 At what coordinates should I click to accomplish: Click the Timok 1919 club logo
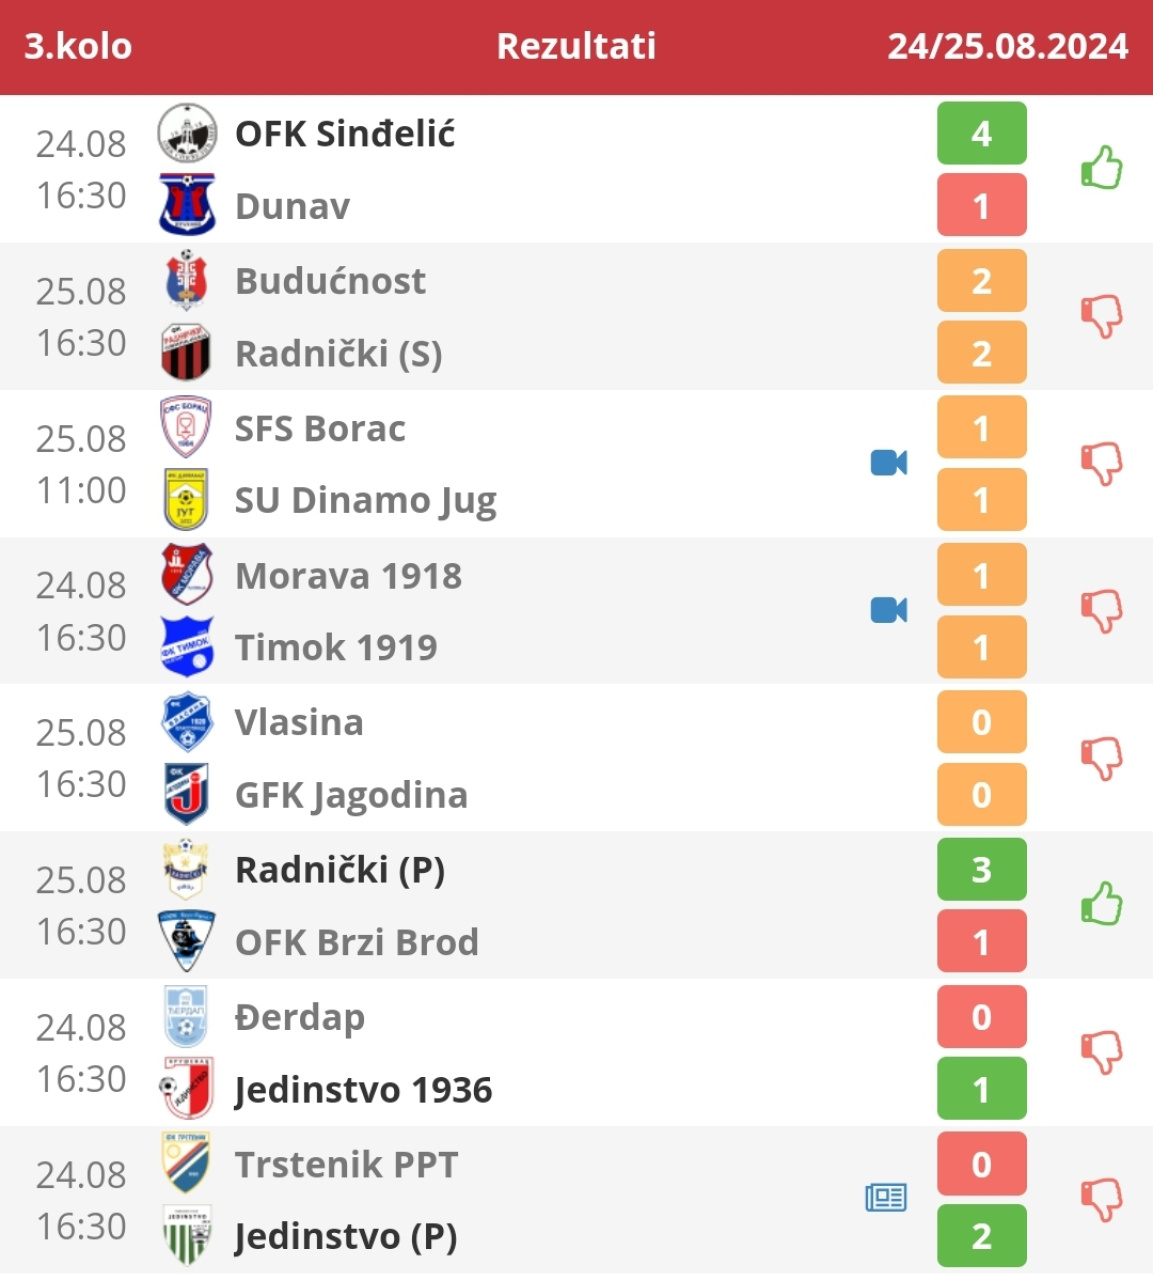187,647
